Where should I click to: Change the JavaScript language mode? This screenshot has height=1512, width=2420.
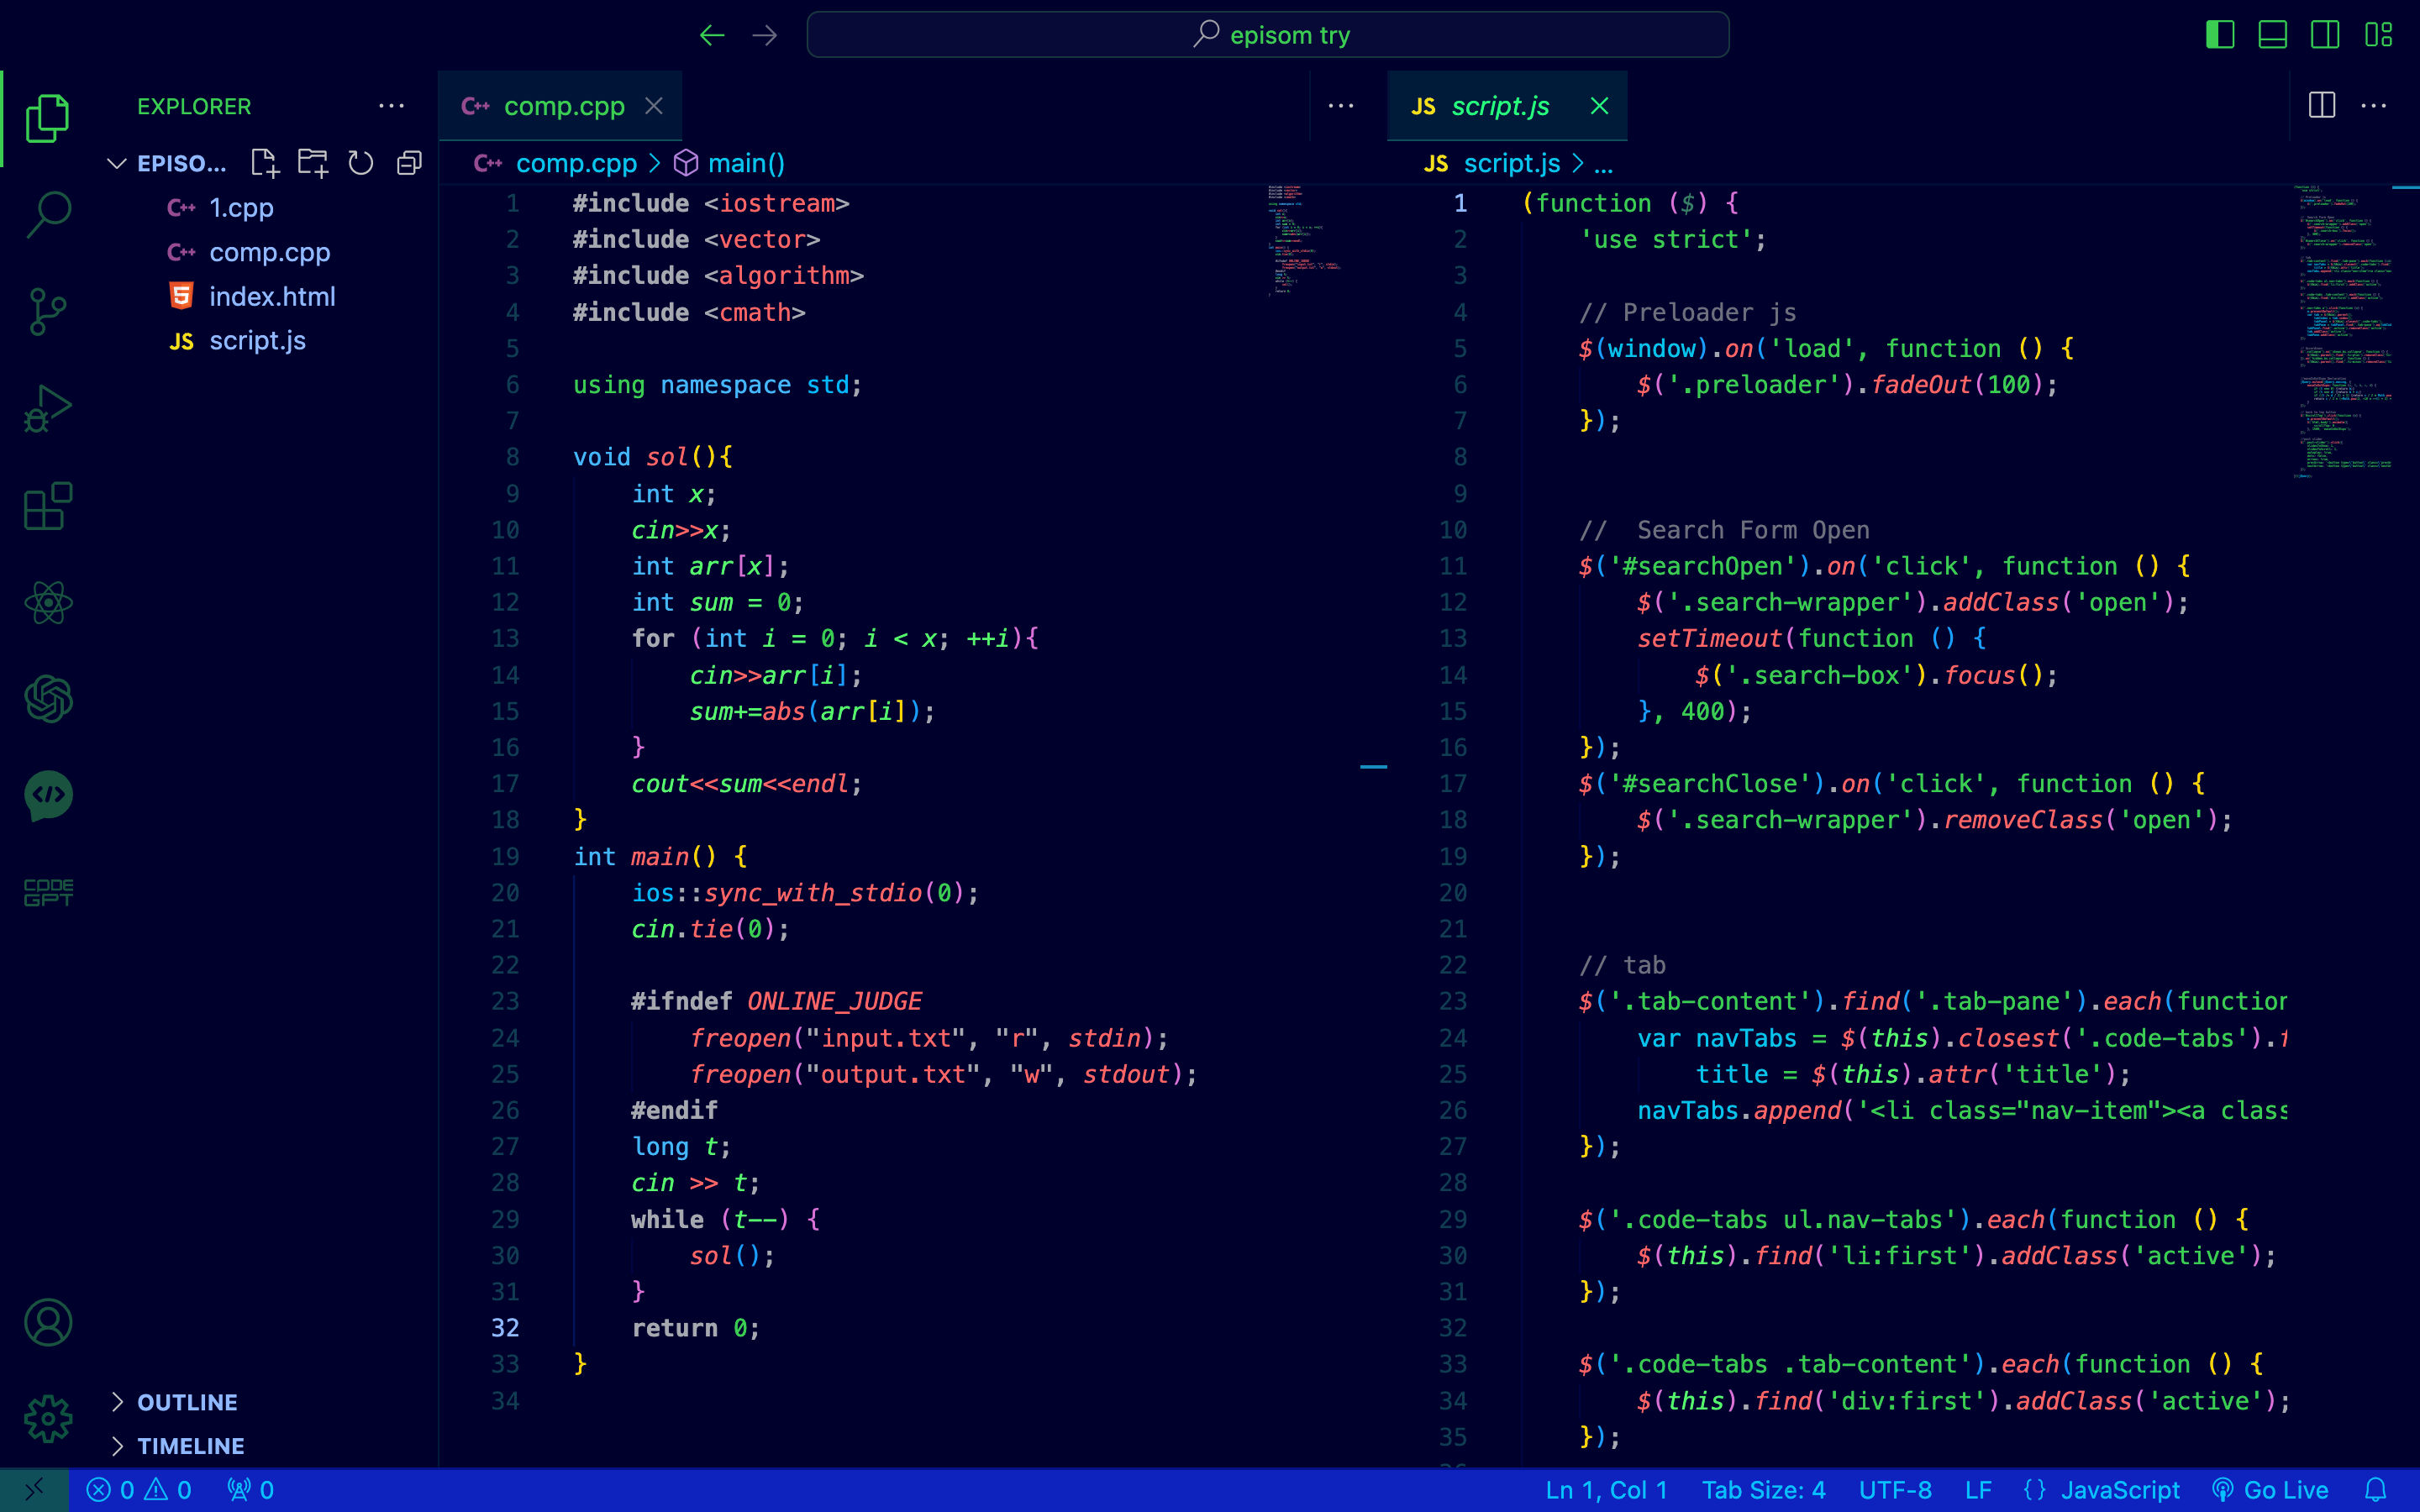coord(2120,1490)
